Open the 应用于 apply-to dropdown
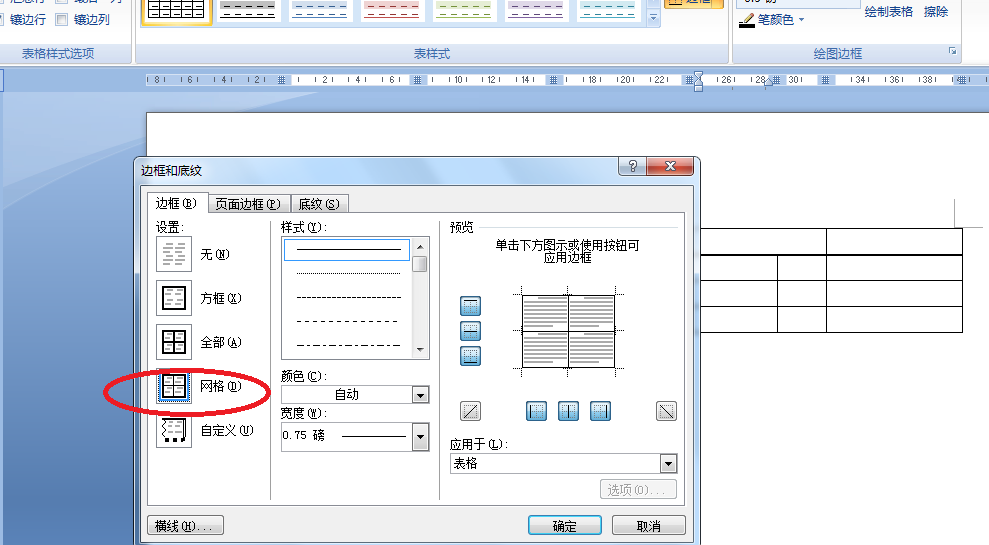 (x=669, y=464)
